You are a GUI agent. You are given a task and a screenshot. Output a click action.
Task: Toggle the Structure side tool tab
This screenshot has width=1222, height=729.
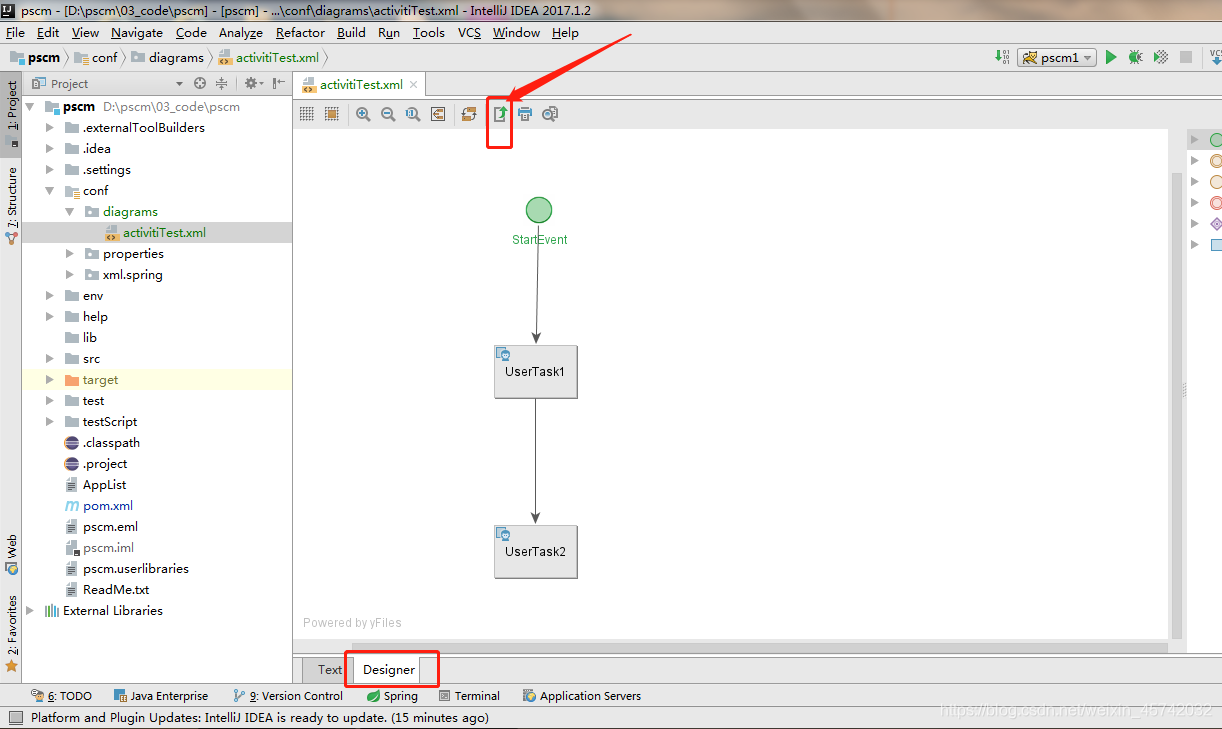12,206
